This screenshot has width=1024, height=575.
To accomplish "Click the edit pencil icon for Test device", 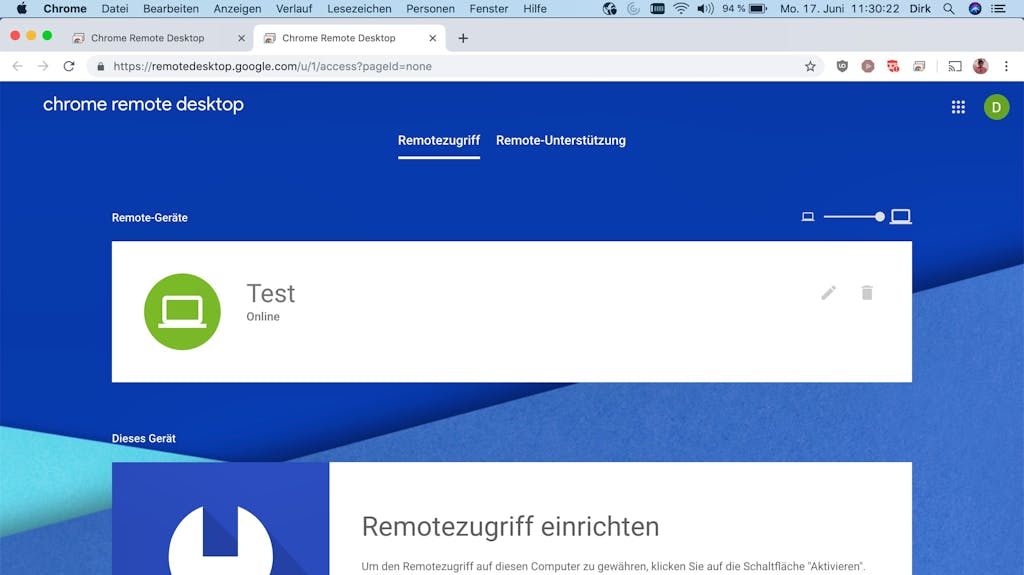I will coord(828,293).
